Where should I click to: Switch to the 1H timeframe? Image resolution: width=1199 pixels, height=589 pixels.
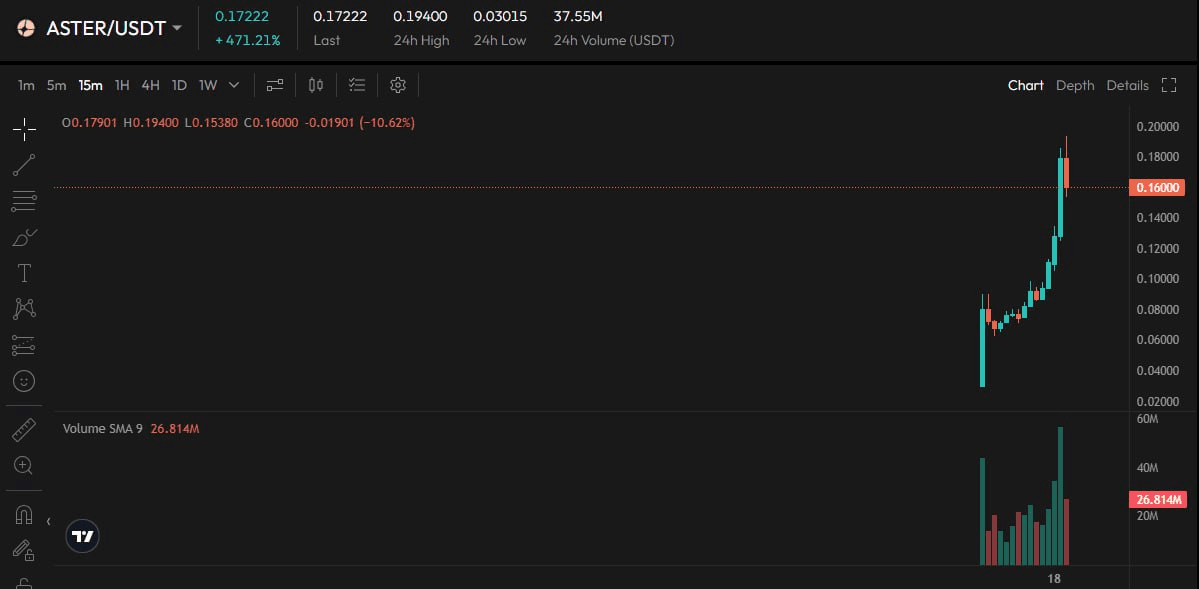122,85
